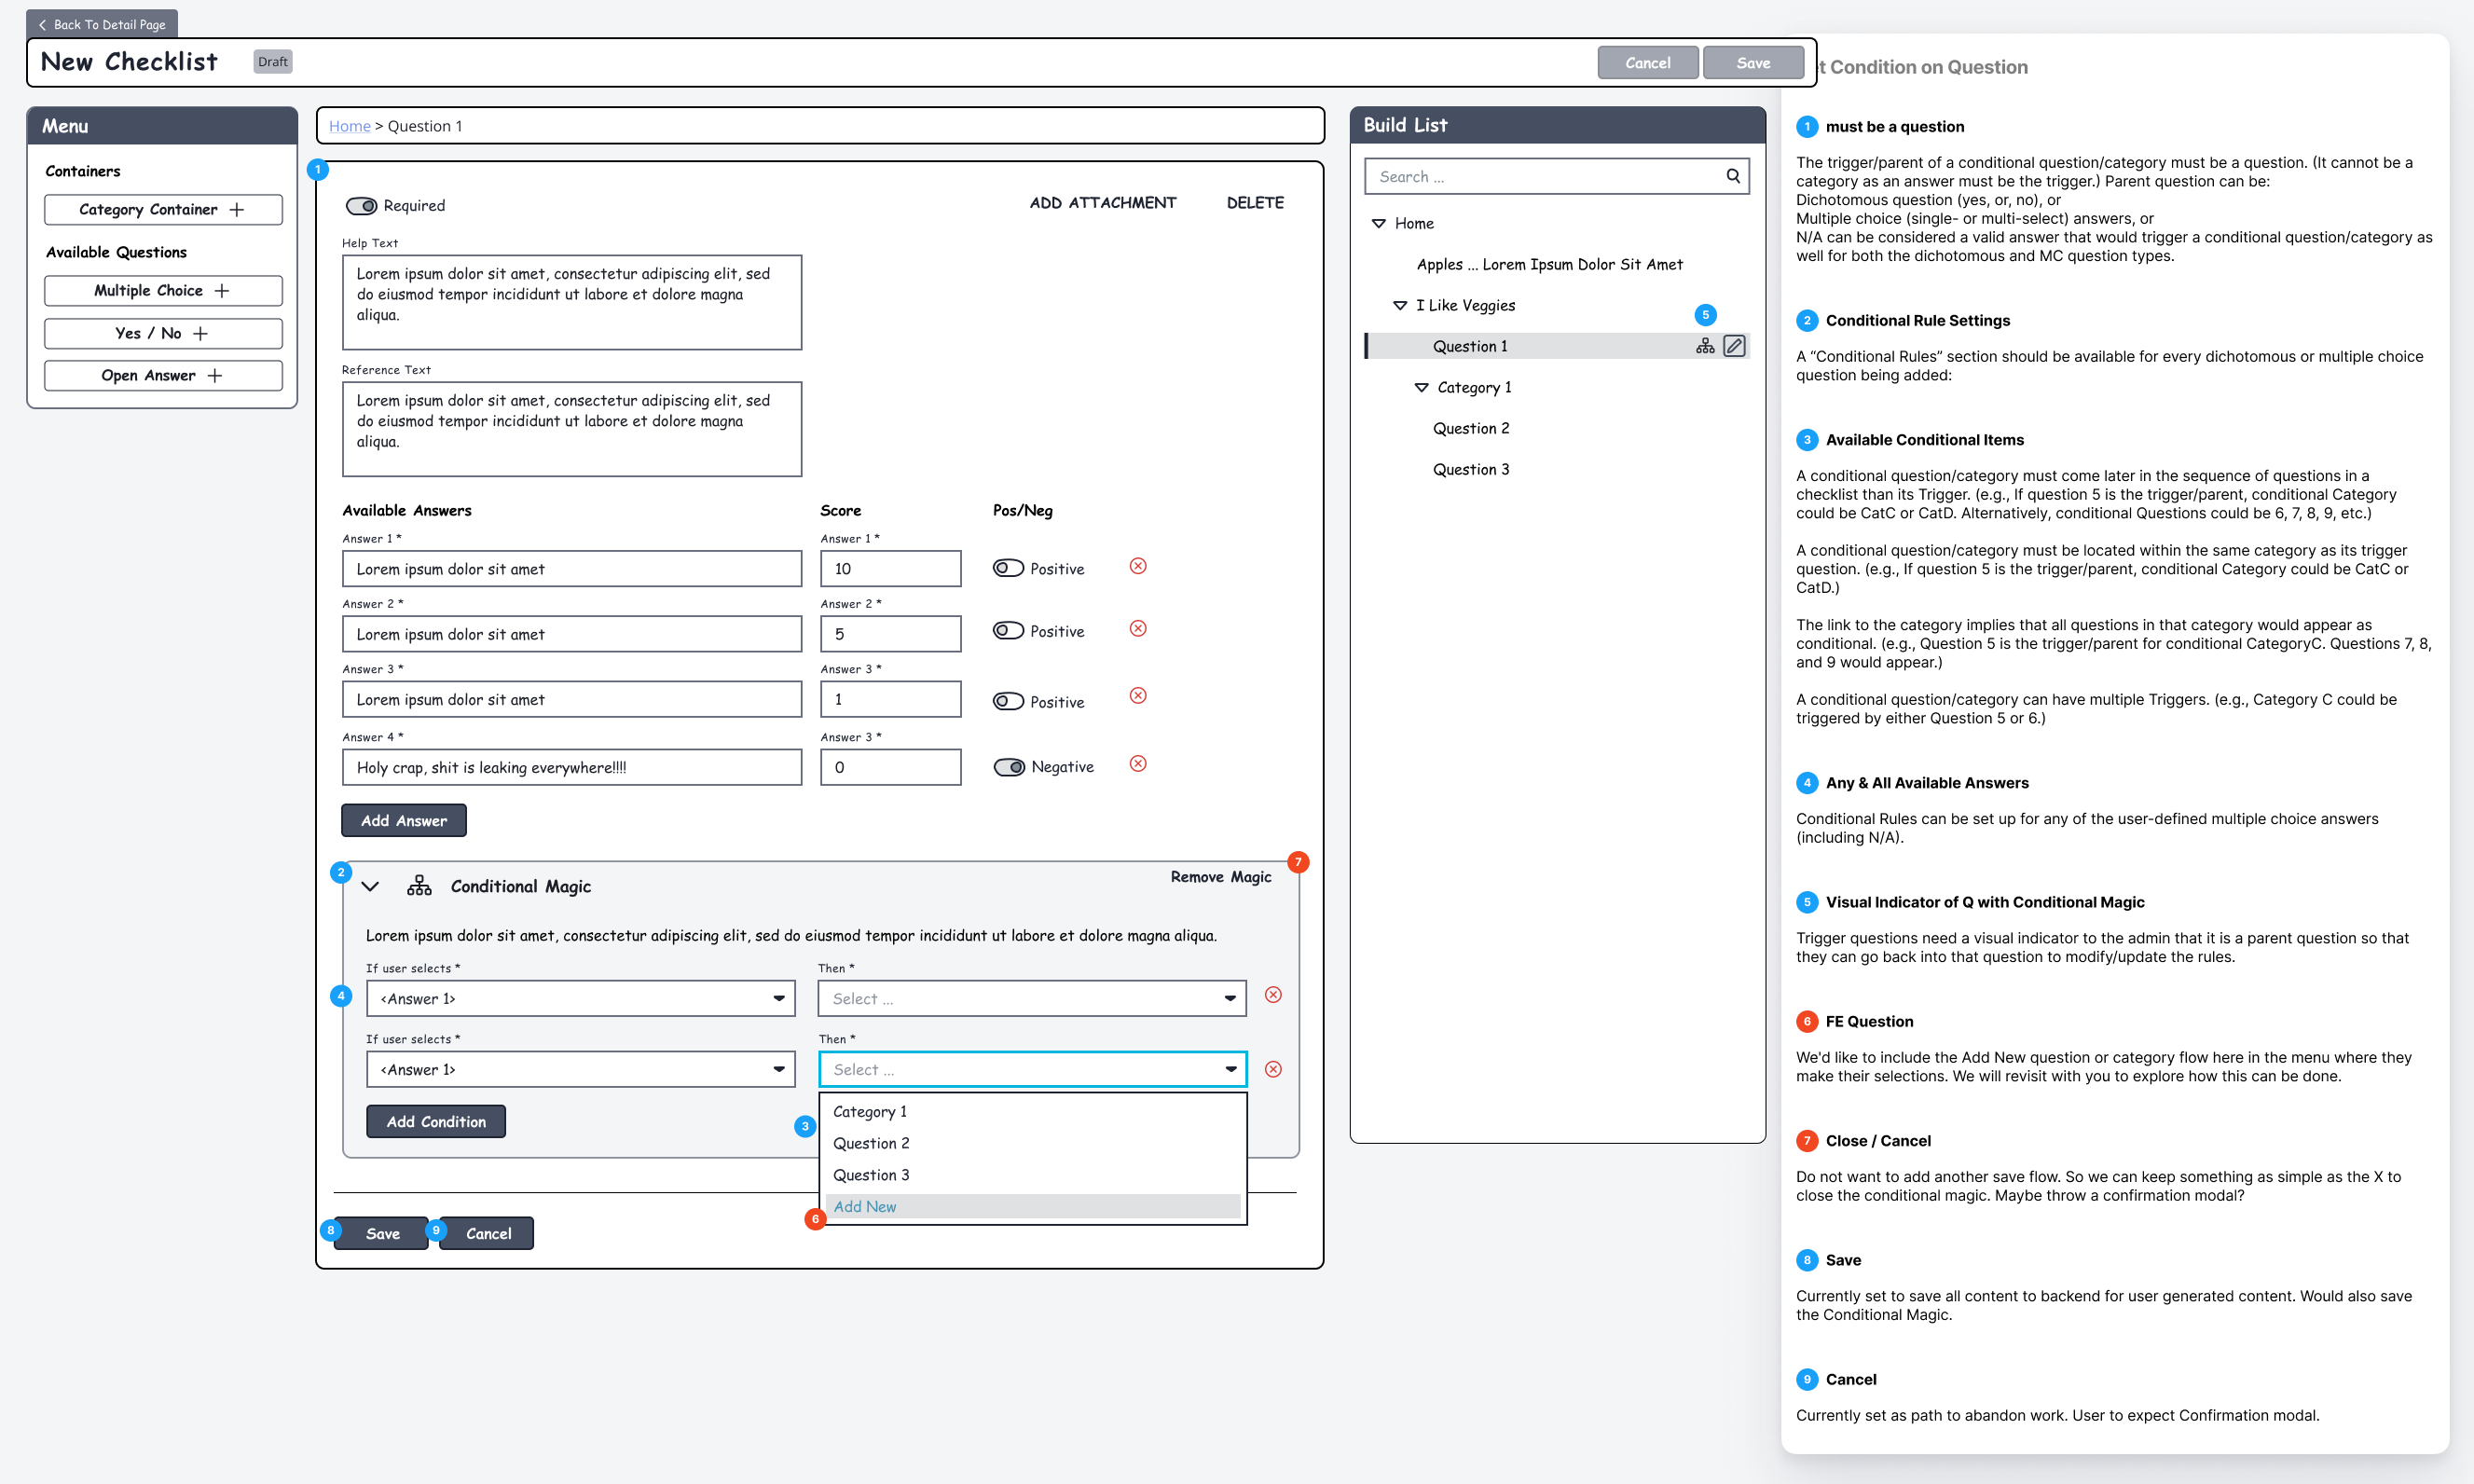Screen dimensions: 2474x1484
Task: Add an Open Answer question
Action: click(x=163, y=375)
